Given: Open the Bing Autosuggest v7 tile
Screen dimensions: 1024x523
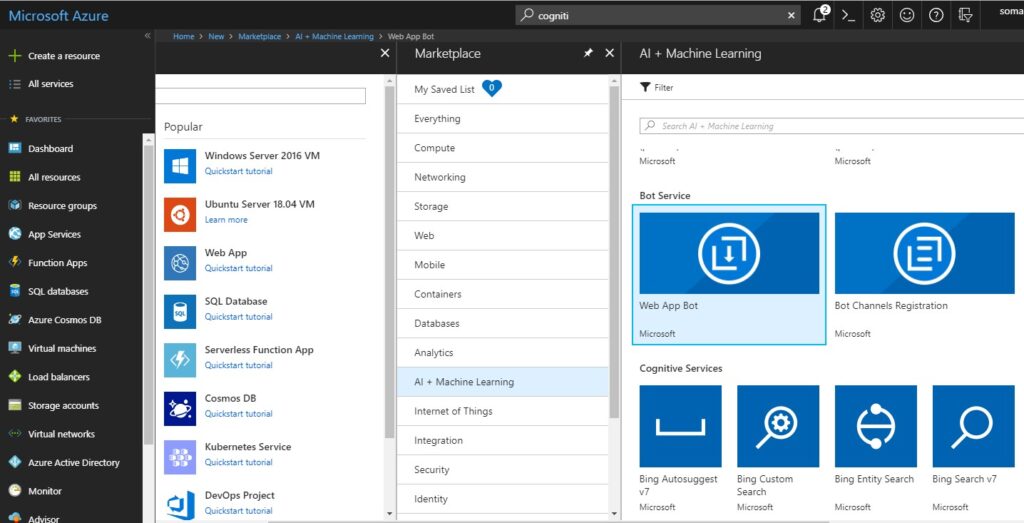Looking at the screenshot, I should (x=680, y=449).
